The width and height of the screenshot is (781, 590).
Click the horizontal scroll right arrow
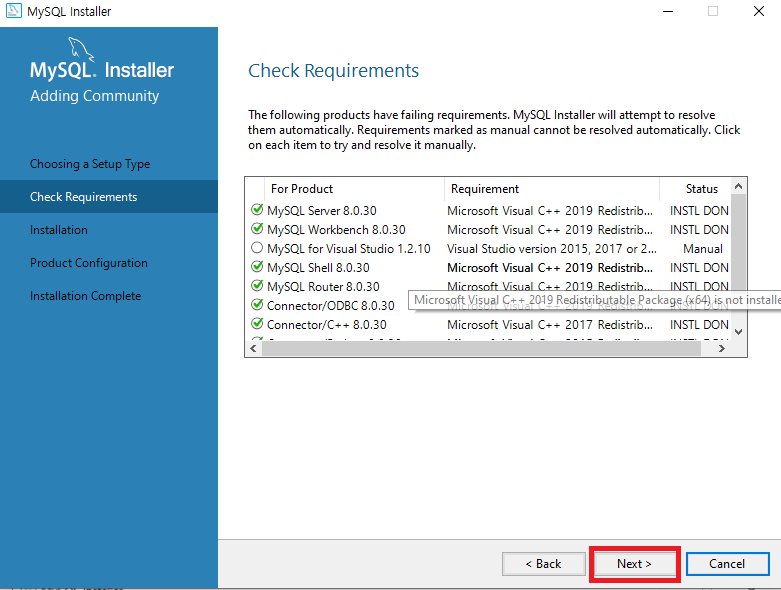click(721, 349)
